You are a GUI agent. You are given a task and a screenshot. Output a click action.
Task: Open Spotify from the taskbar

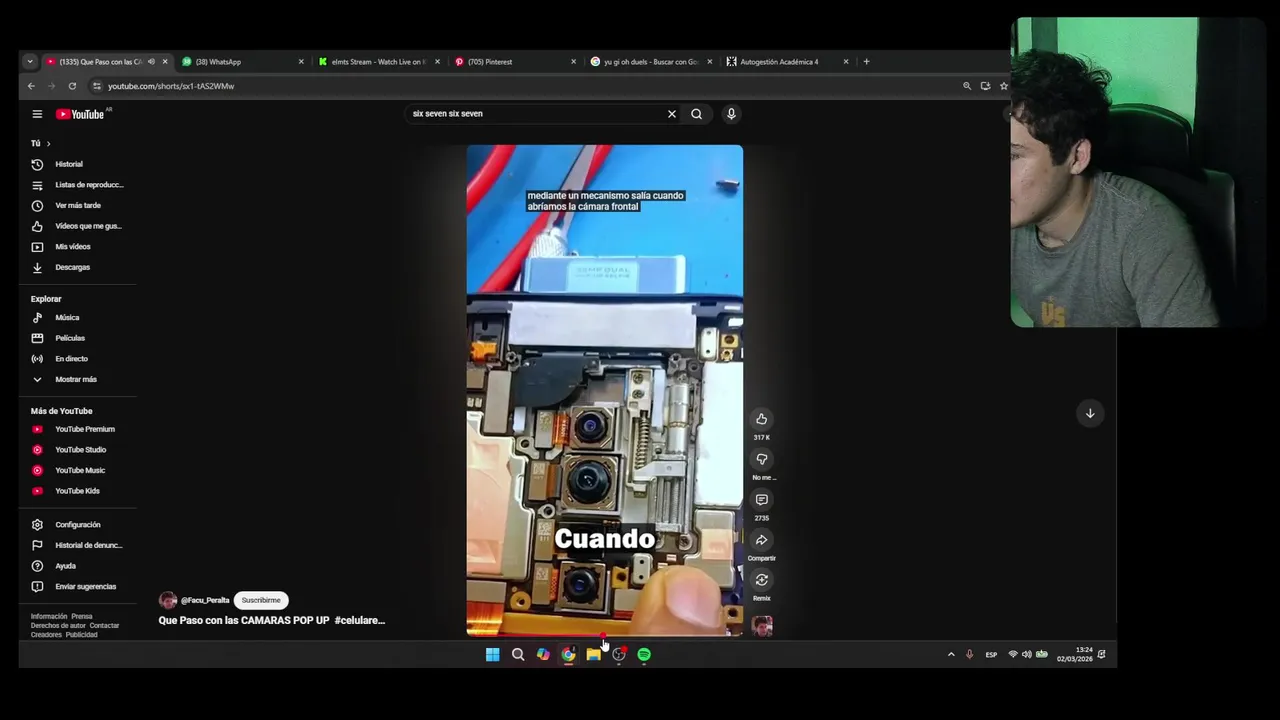pos(644,654)
